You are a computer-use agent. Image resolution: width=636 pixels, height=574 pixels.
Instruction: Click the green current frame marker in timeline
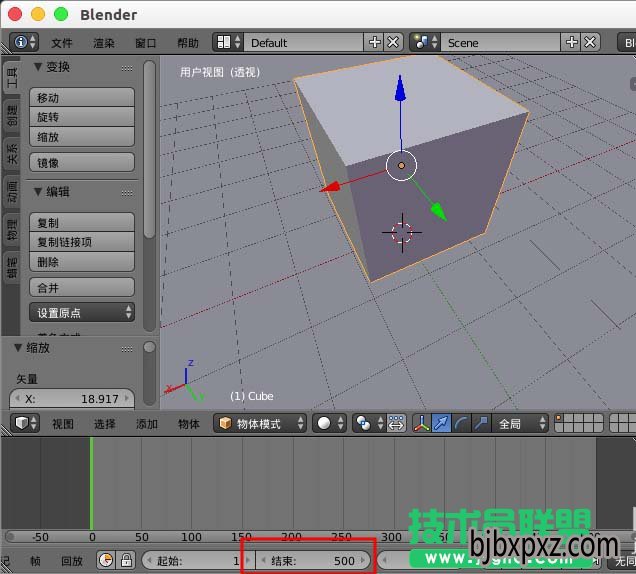click(x=92, y=483)
